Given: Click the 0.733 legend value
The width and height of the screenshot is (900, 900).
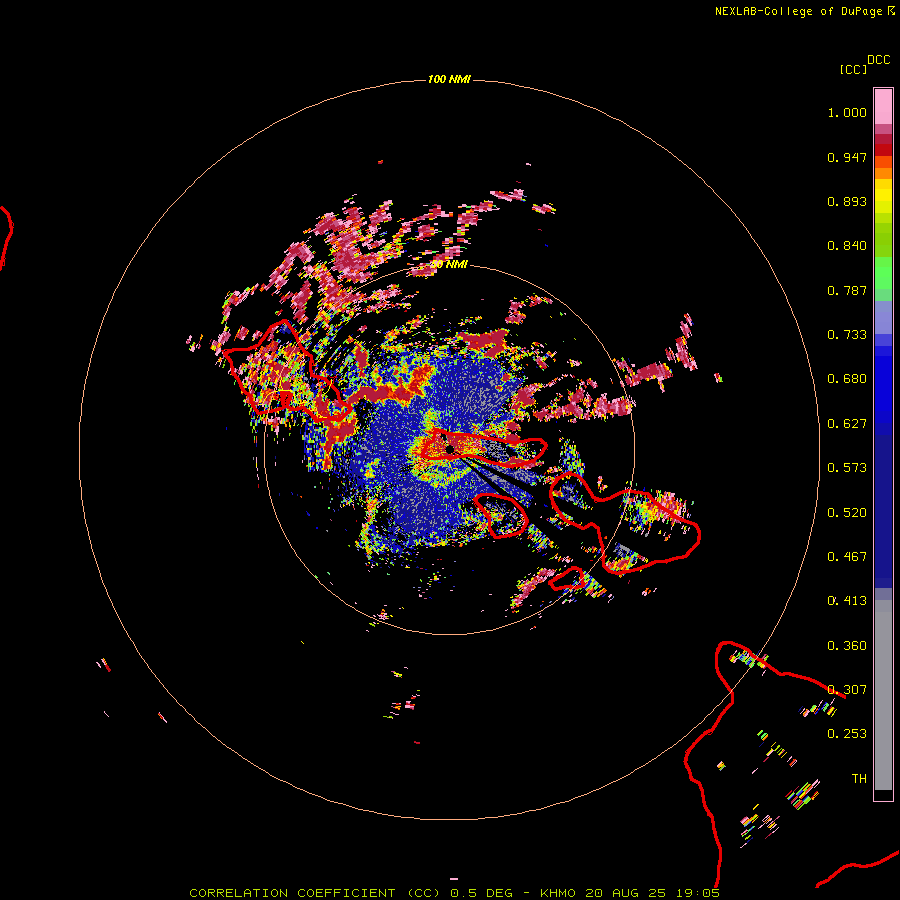Looking at the screenshot, I should click(x=847, y=335).
